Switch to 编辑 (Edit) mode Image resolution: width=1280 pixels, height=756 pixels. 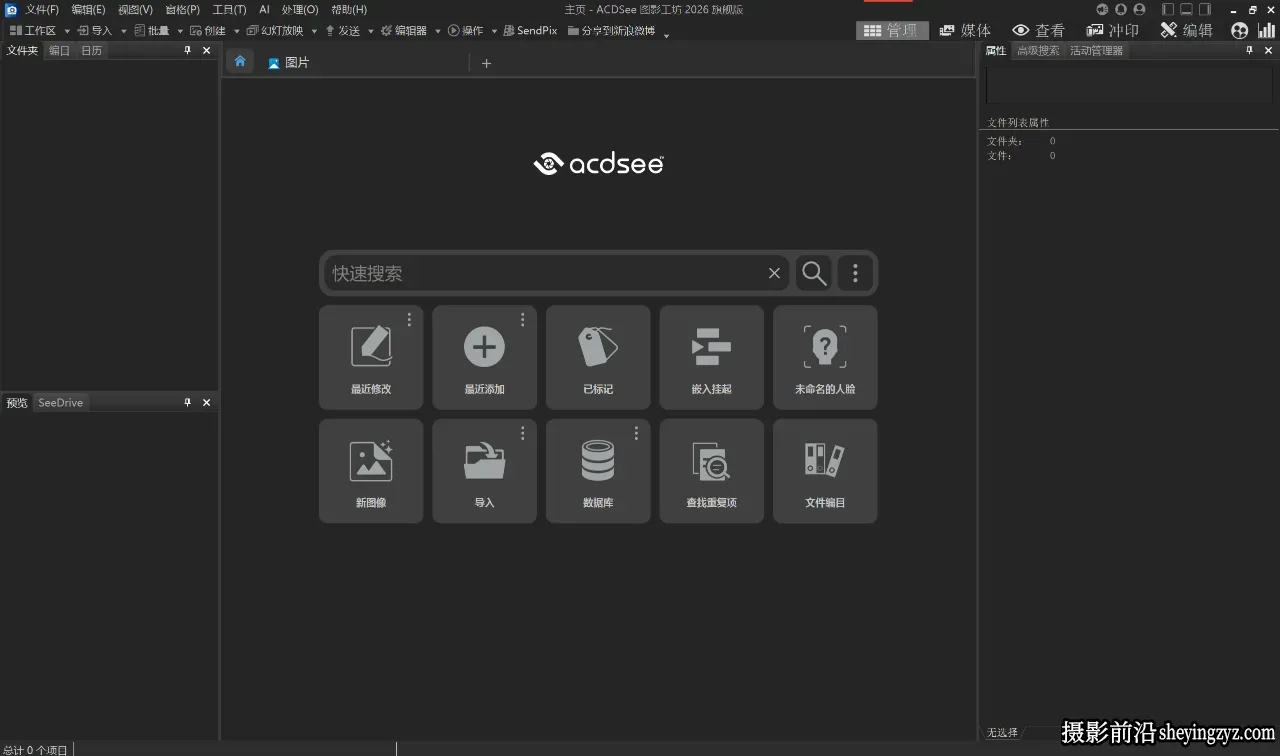coord(1186,31)
